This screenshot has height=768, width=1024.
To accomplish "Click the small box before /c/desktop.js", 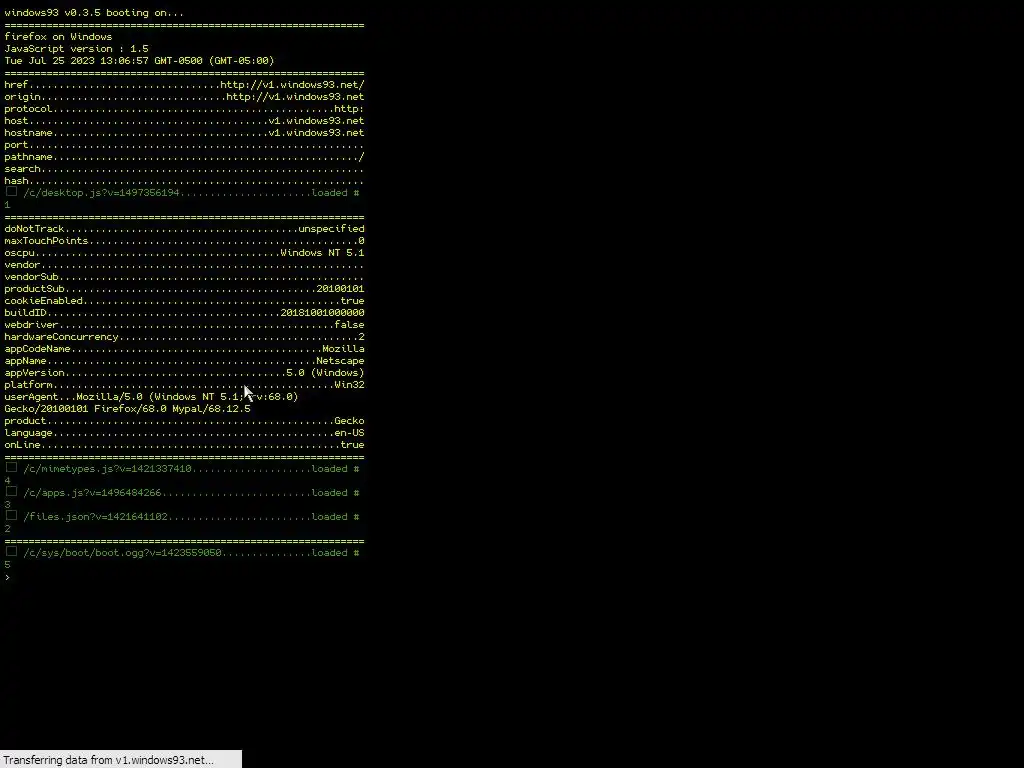I will click(x=11, y=191).
